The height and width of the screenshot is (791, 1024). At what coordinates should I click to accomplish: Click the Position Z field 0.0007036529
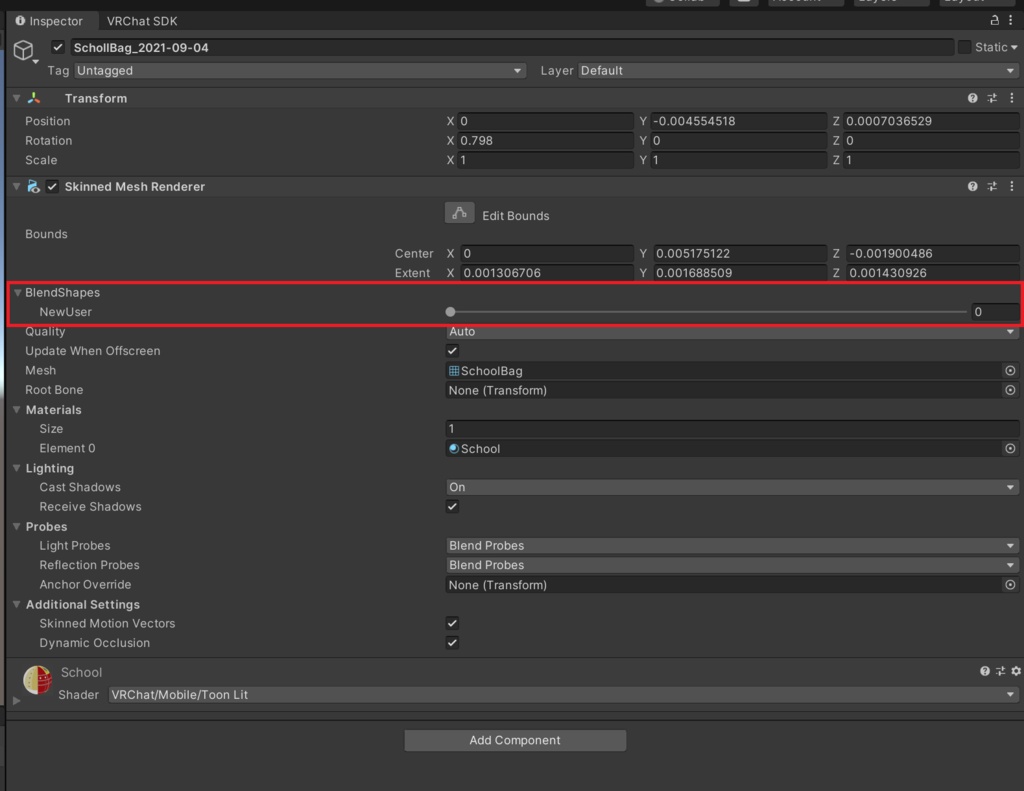pyautogui.click(x=931, y=121)
